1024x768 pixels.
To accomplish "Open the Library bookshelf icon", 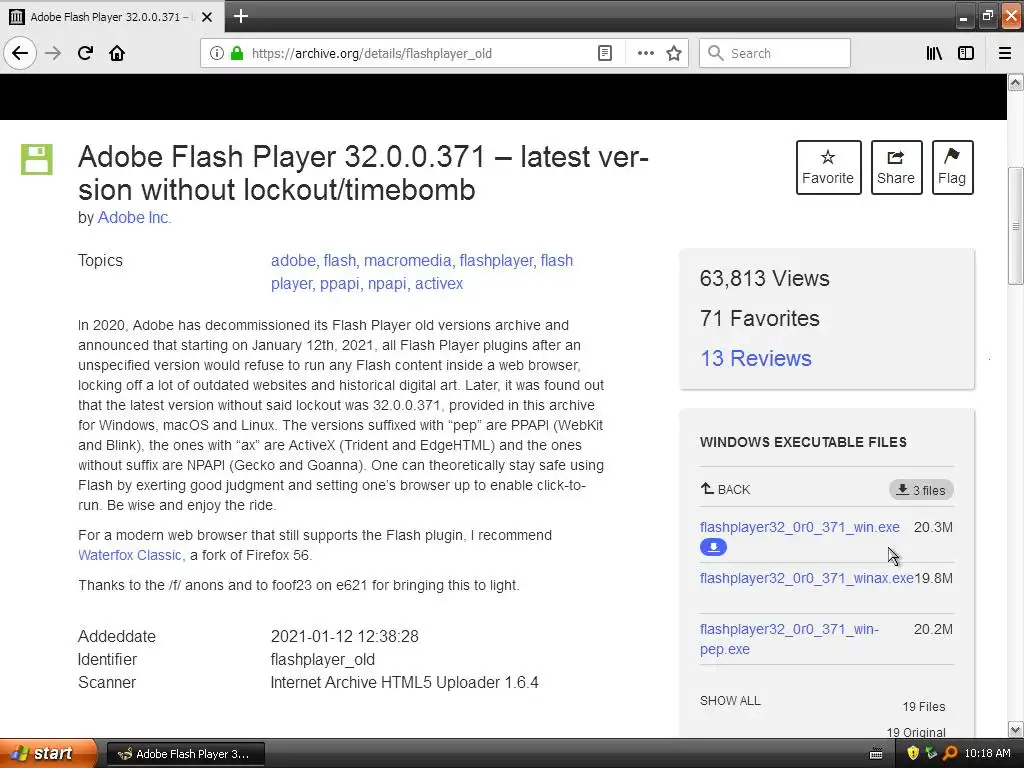I will click(x=934, y=53).
